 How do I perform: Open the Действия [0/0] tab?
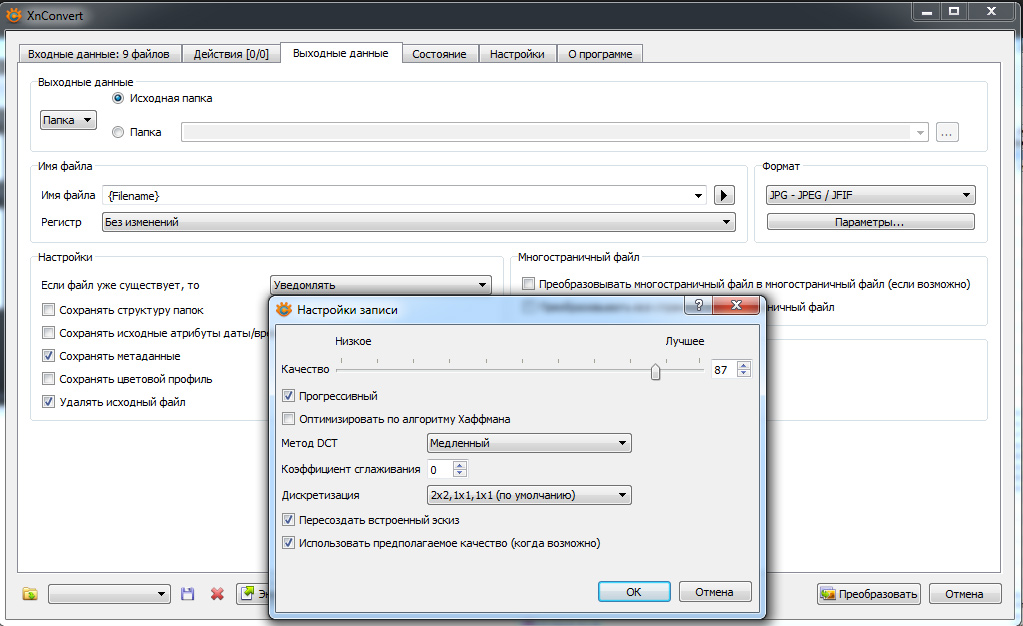231,54
